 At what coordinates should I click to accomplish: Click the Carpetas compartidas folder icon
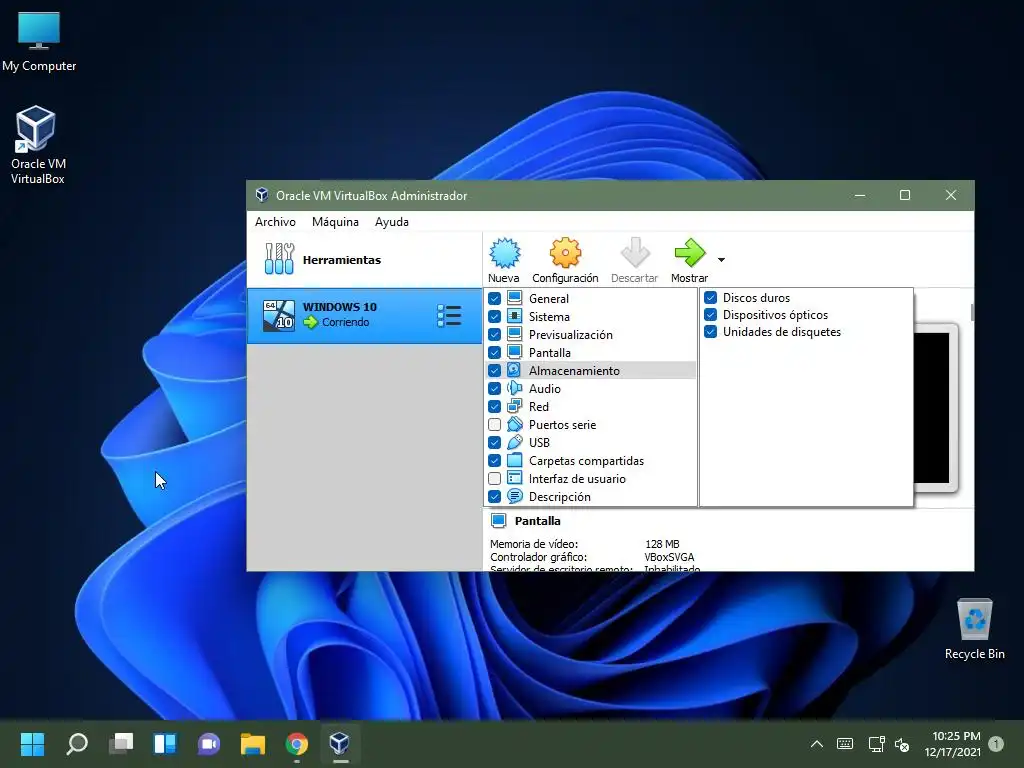coord(515,460)
